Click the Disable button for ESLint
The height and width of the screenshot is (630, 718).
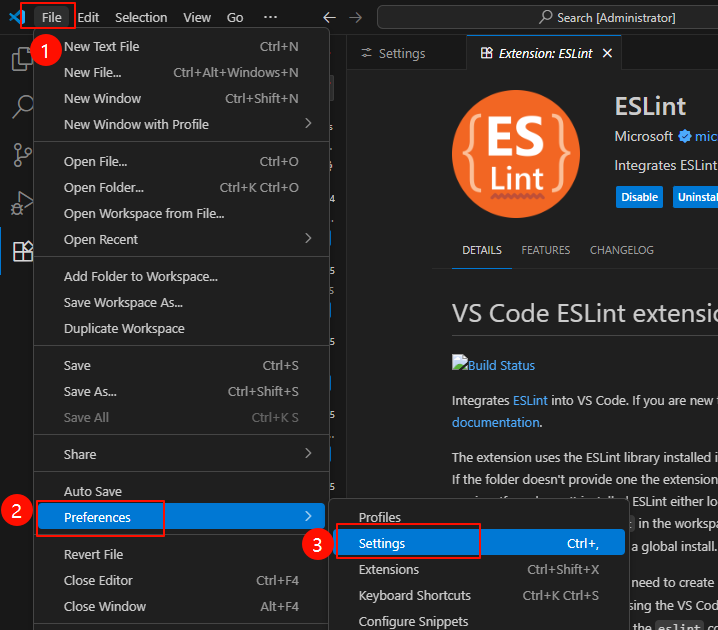(x=639, y=197)
